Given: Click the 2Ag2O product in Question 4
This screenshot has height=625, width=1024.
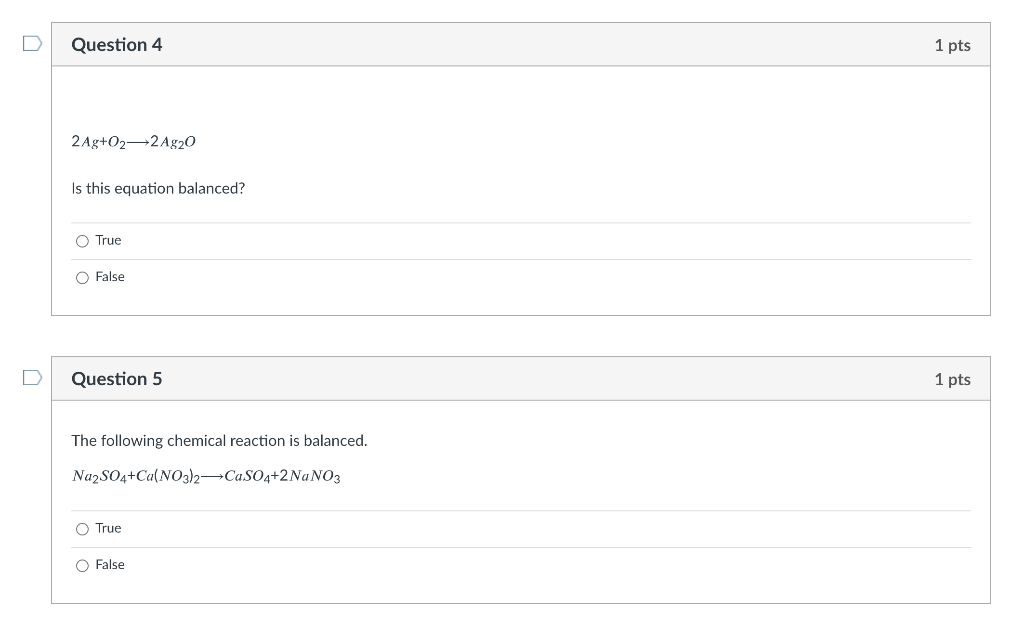Looking at the screenshot, I should tap(172, 142).
